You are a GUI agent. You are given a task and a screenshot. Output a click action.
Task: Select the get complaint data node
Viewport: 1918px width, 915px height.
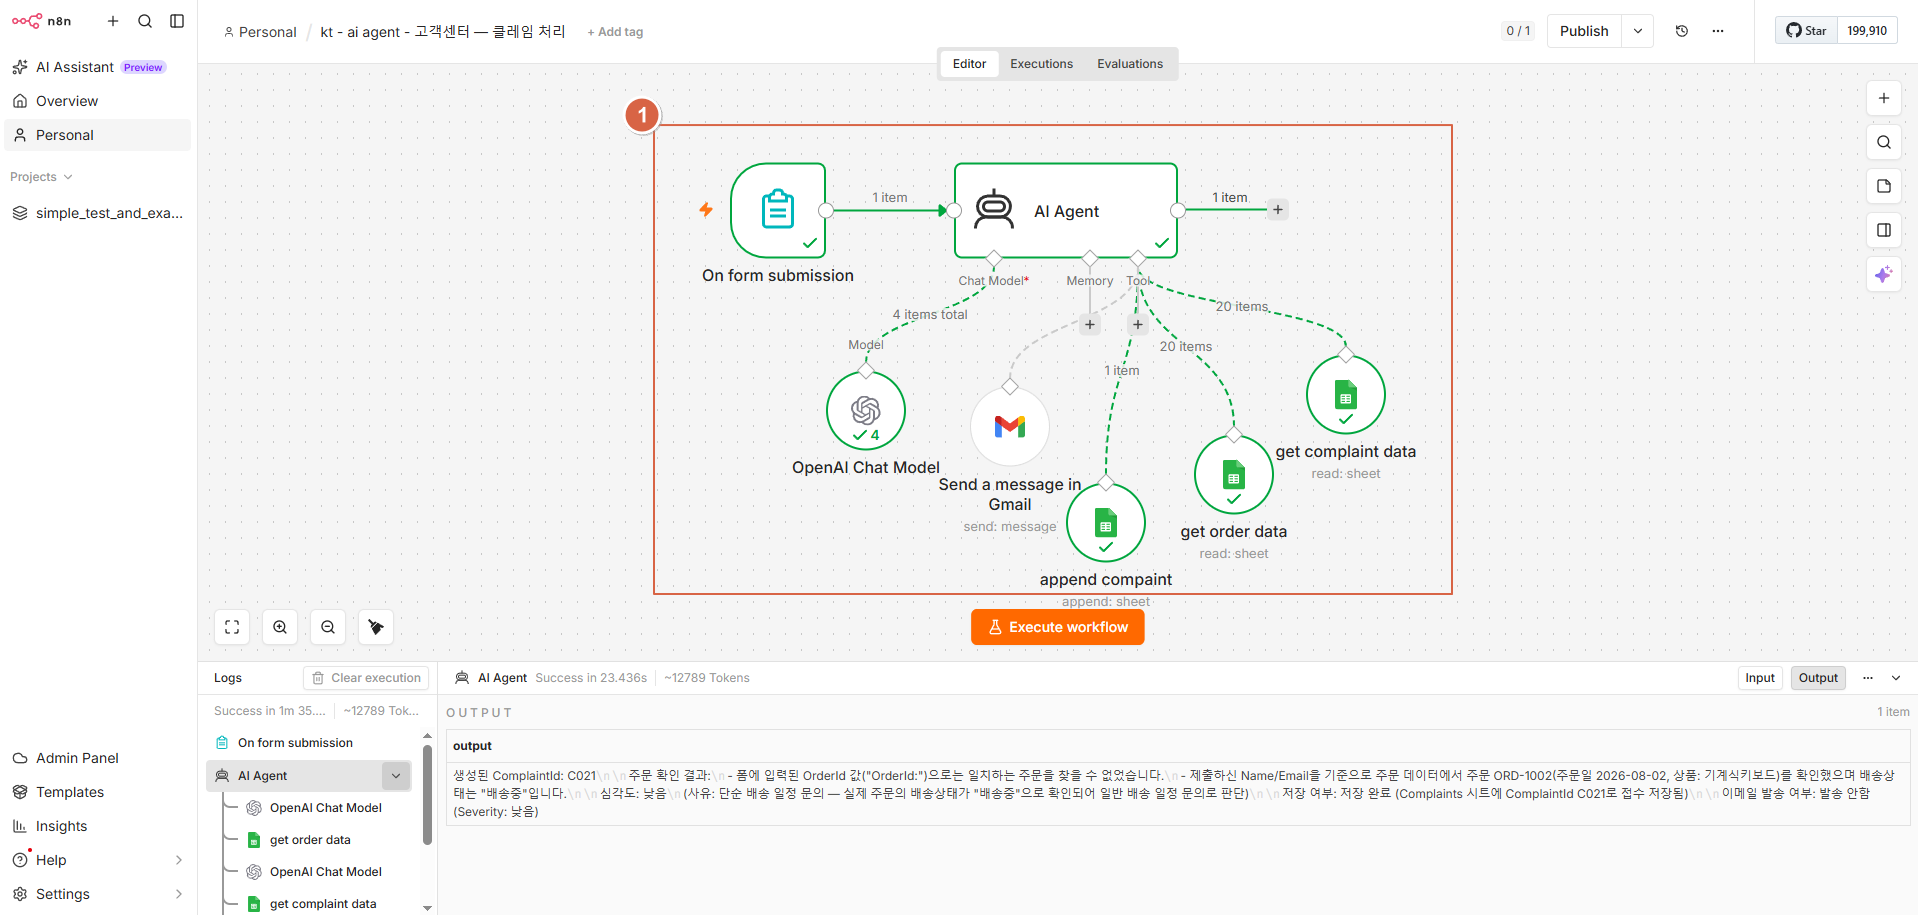1346,395
